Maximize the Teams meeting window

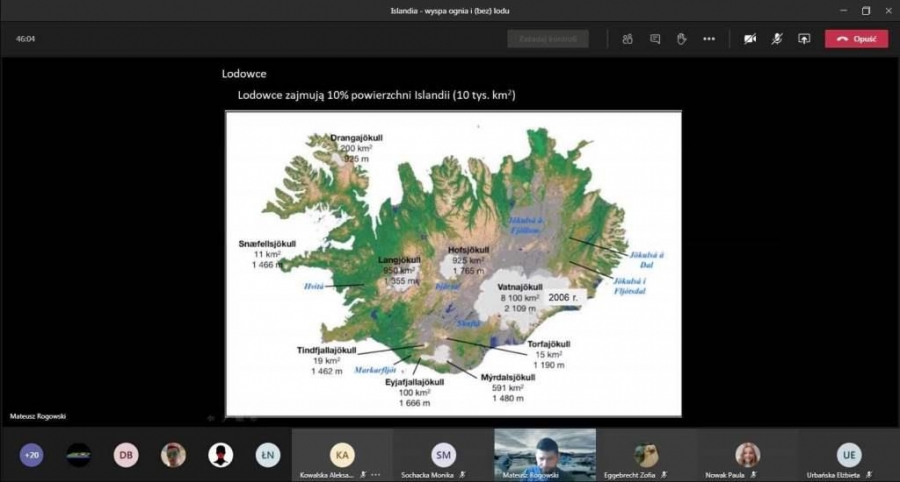(x=865, y=11)
